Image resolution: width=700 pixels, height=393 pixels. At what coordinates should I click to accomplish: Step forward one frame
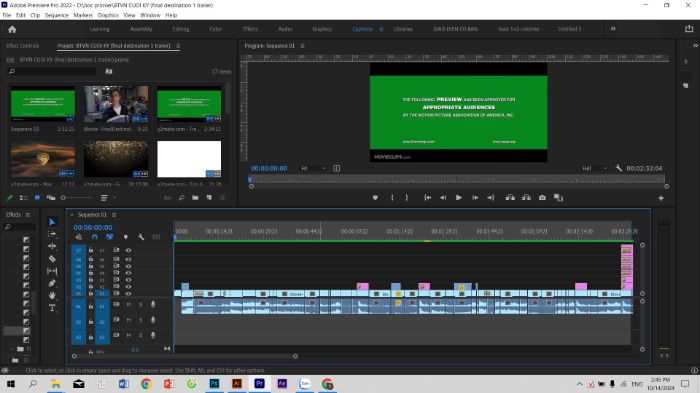pos(475,198)
